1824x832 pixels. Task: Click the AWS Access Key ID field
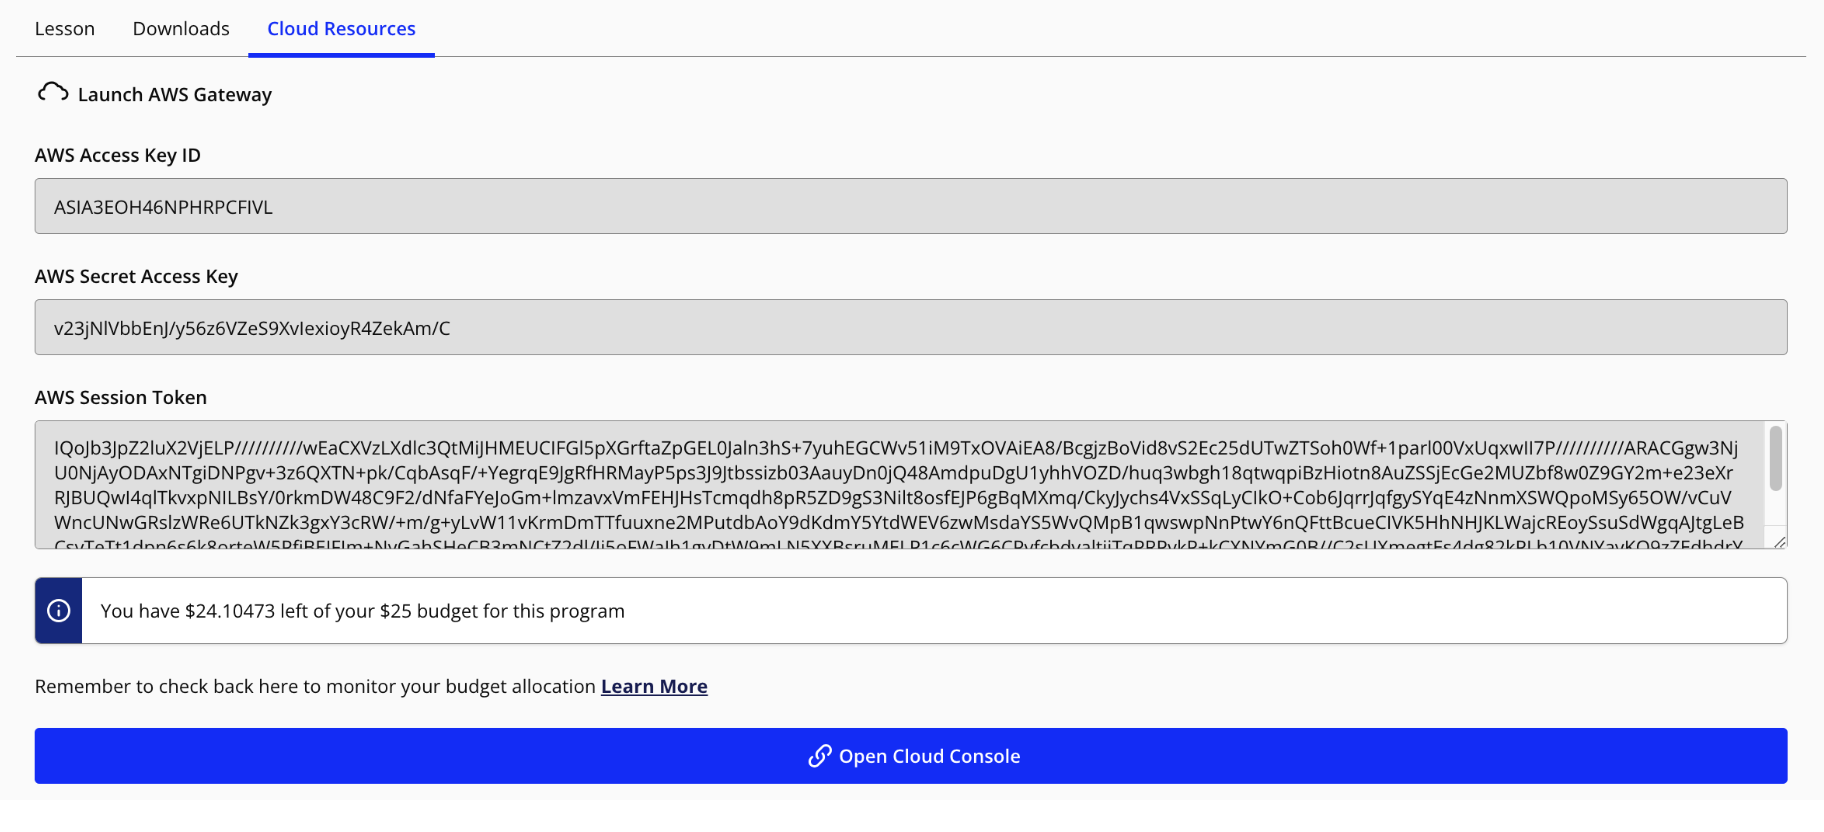coord(911,206)
